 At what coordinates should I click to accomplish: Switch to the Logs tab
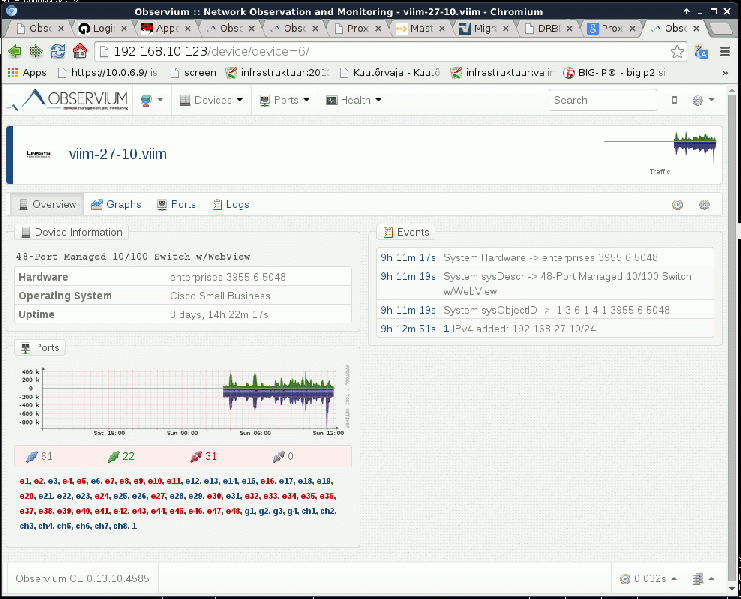(x=231, y=205)
